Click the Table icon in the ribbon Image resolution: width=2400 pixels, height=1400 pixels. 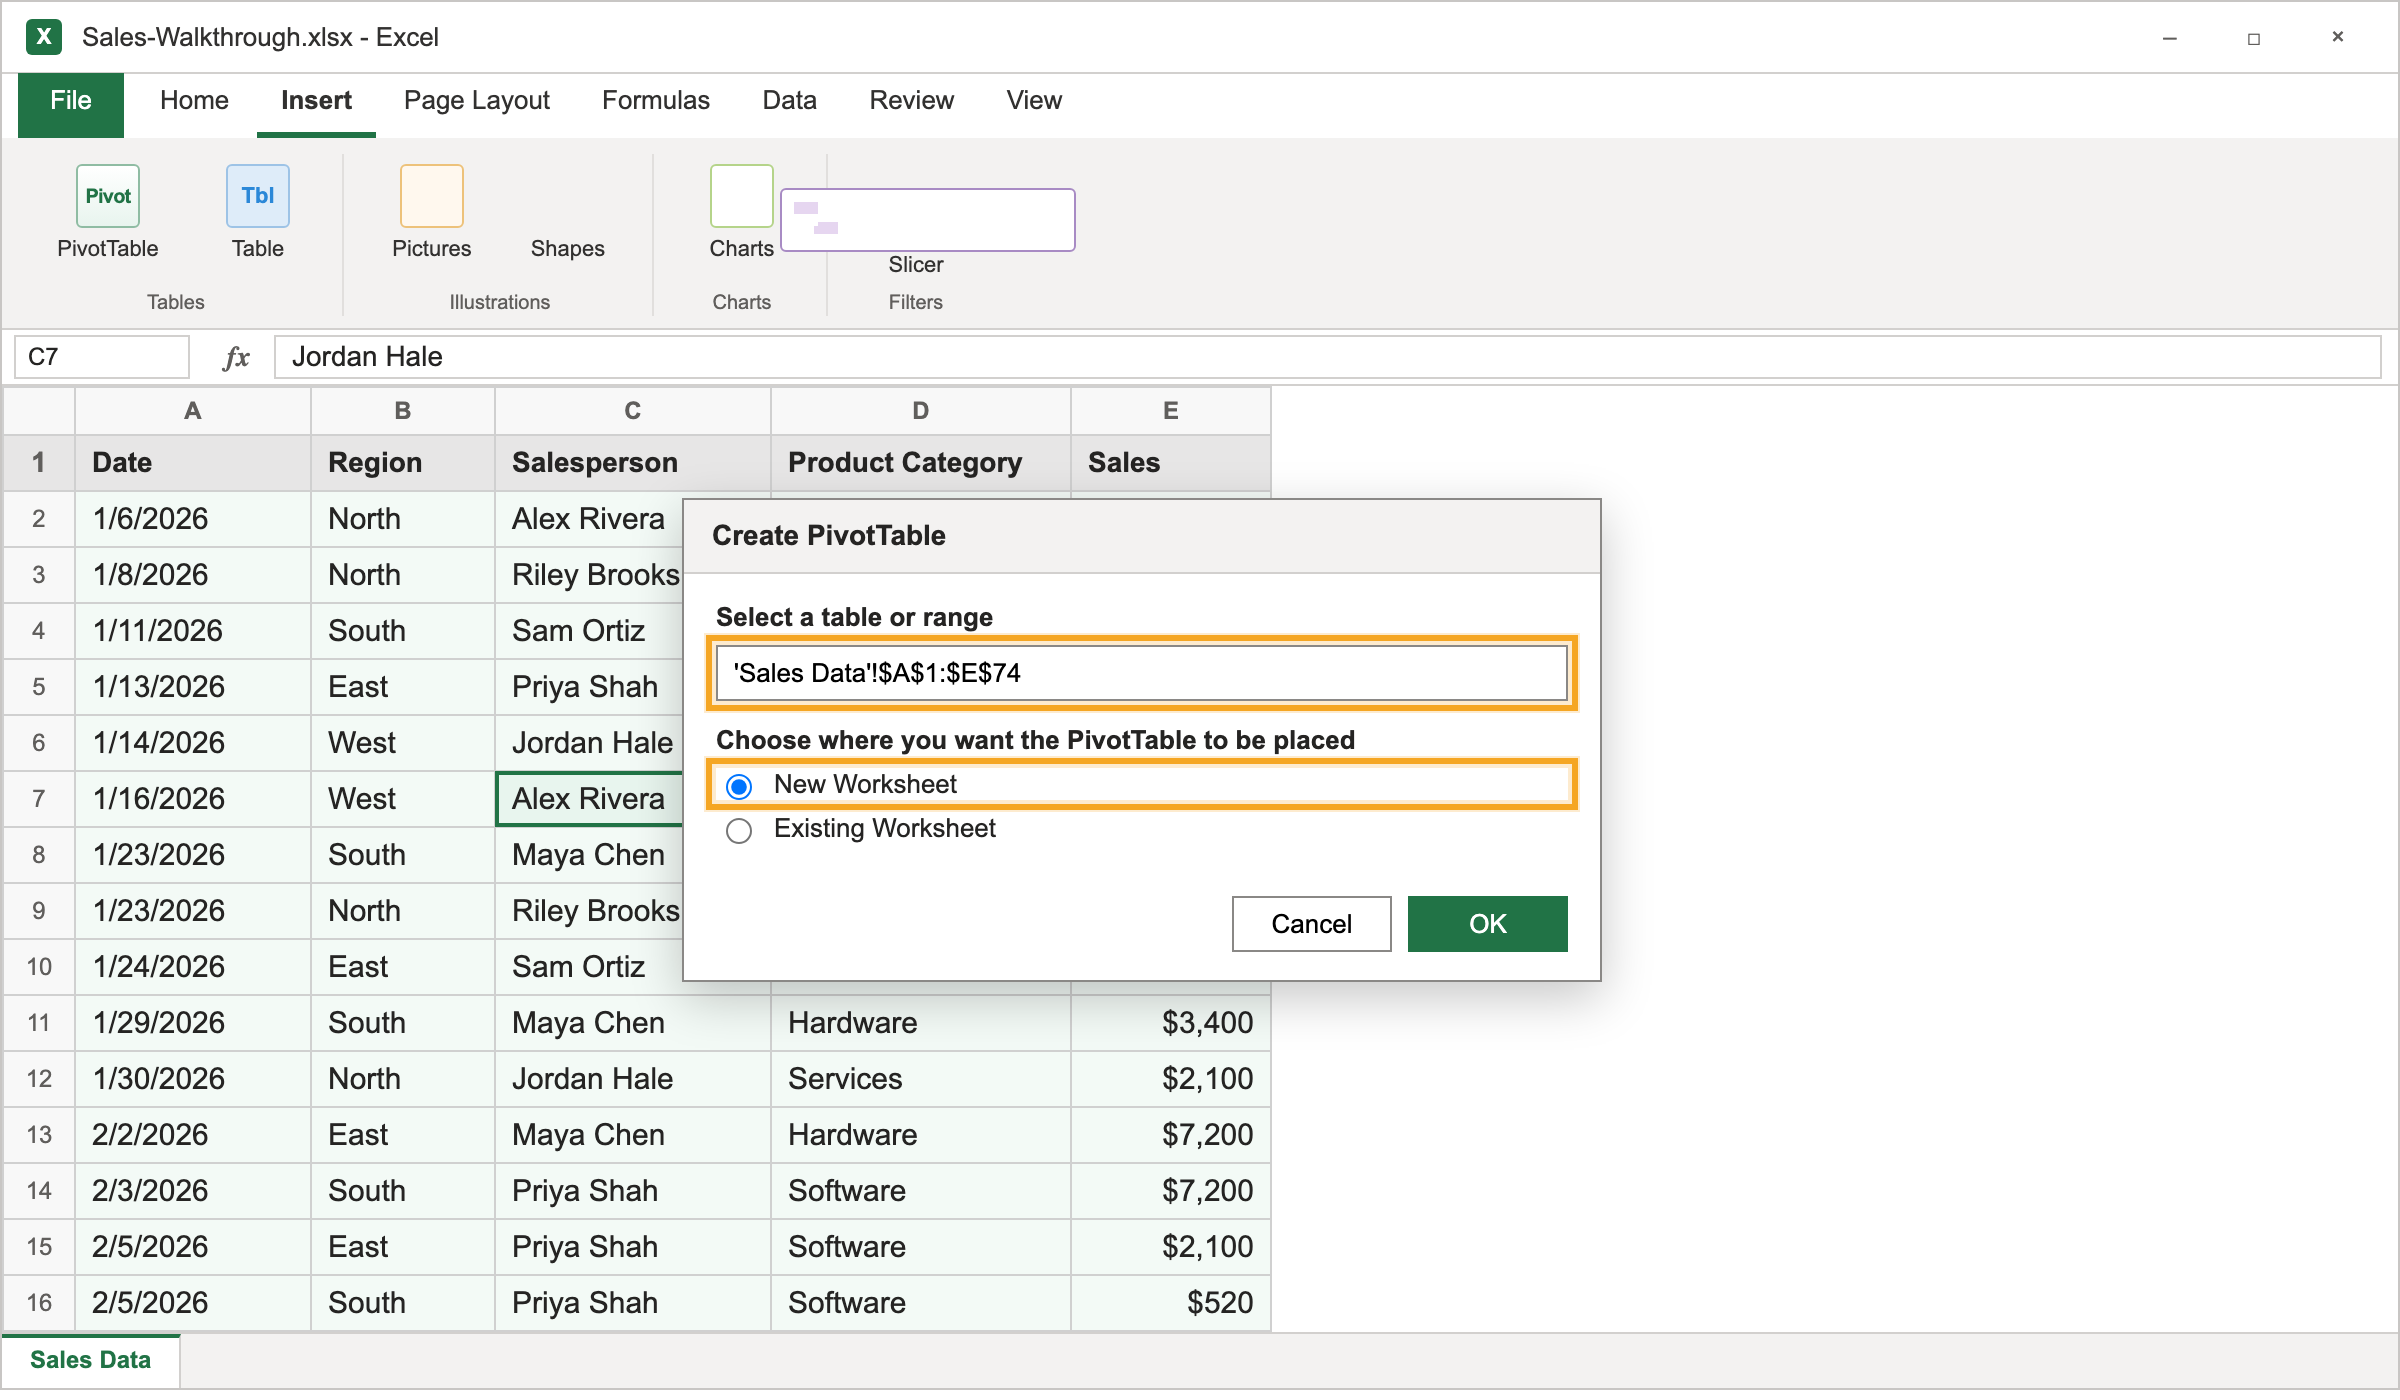258,196
